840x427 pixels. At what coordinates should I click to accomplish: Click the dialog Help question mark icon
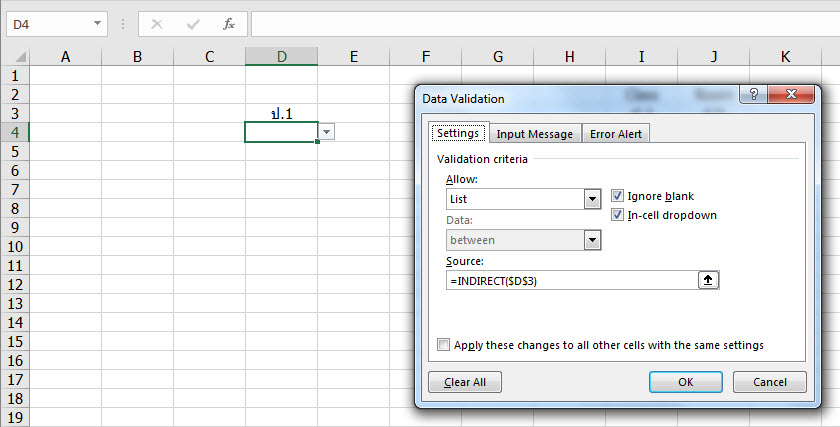752,94
